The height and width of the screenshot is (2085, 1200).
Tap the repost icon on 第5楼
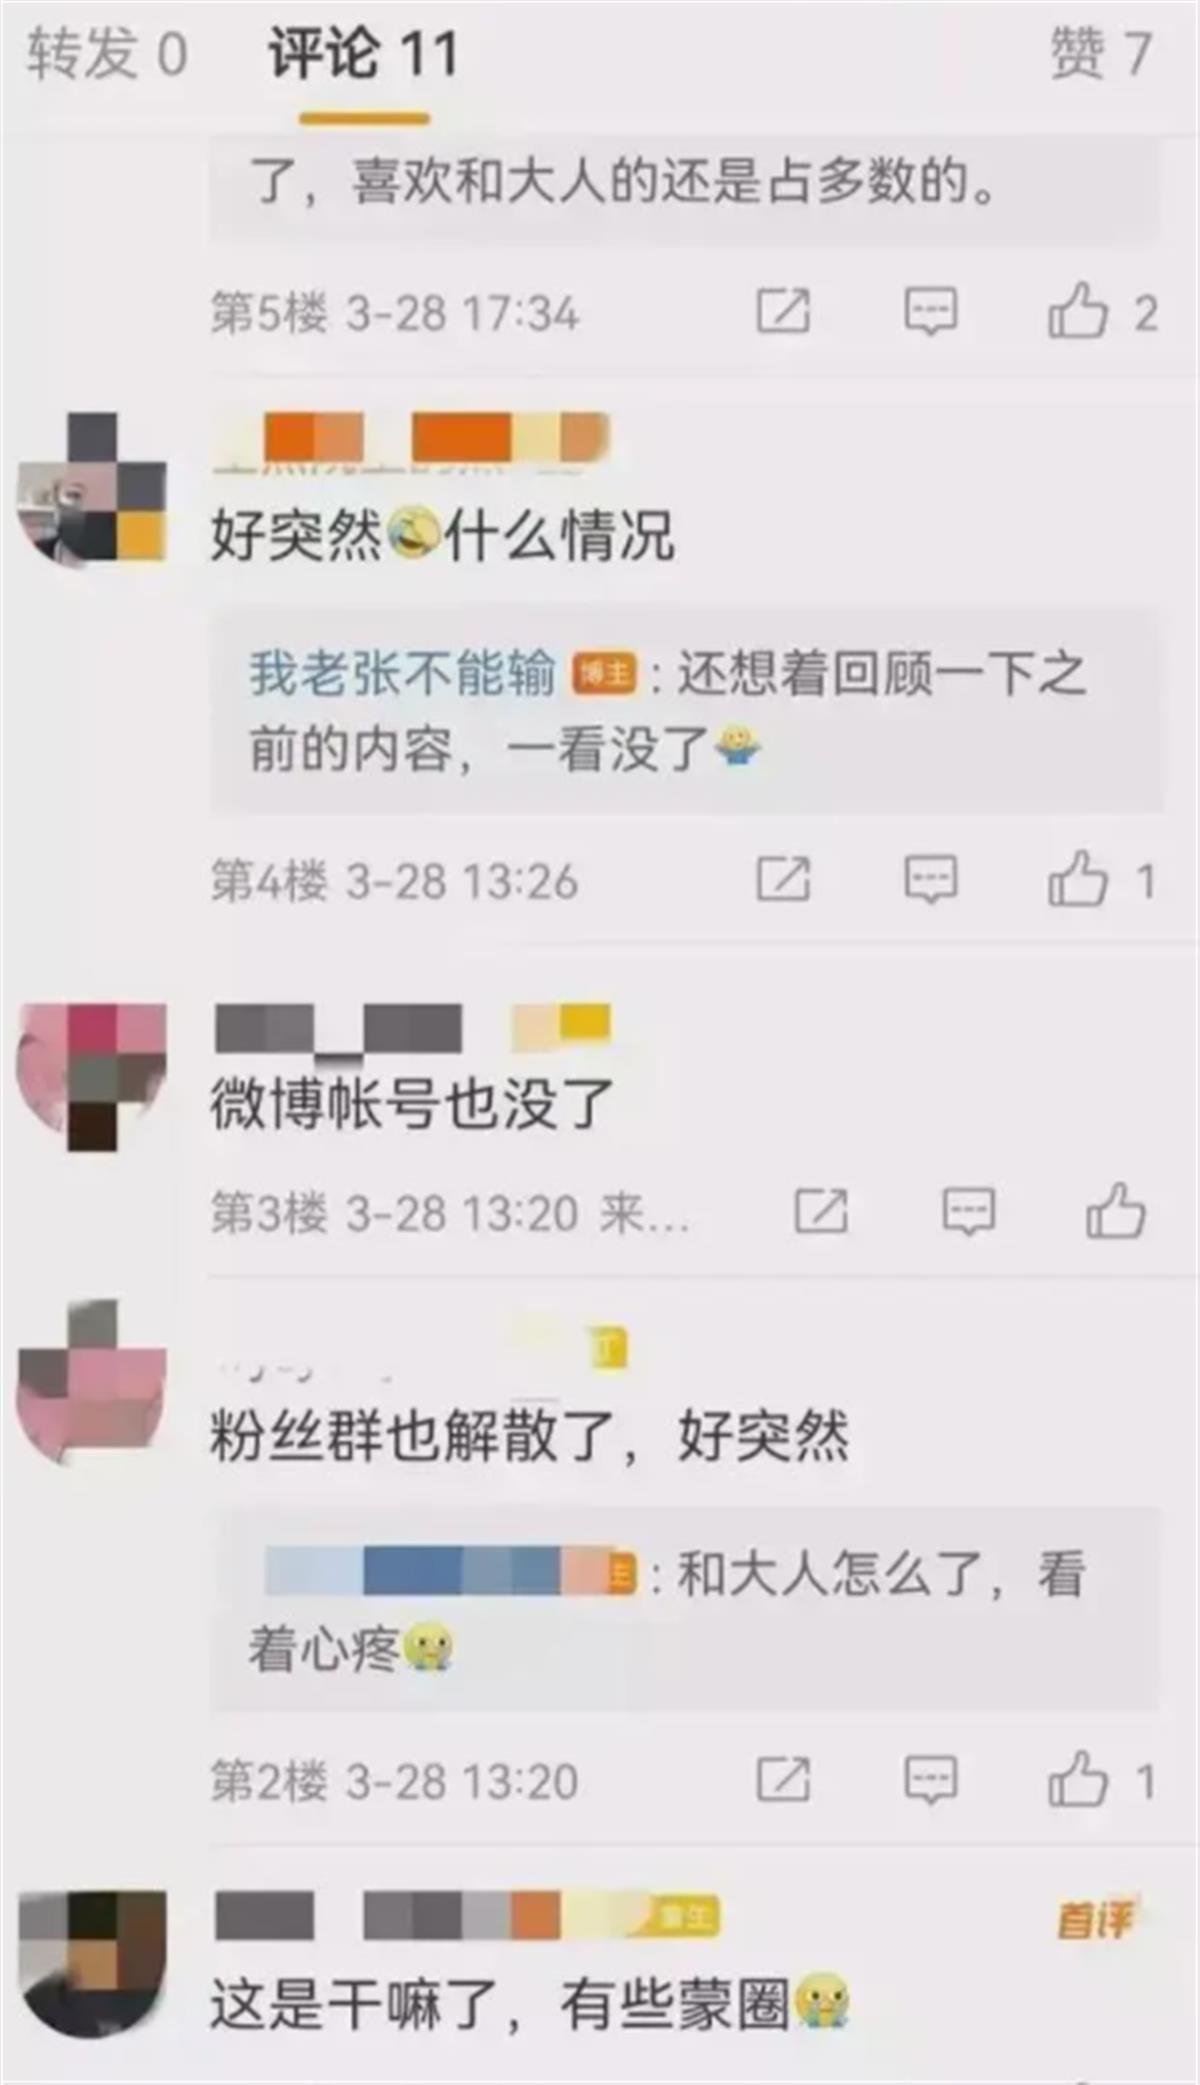[x=783, y=311]
